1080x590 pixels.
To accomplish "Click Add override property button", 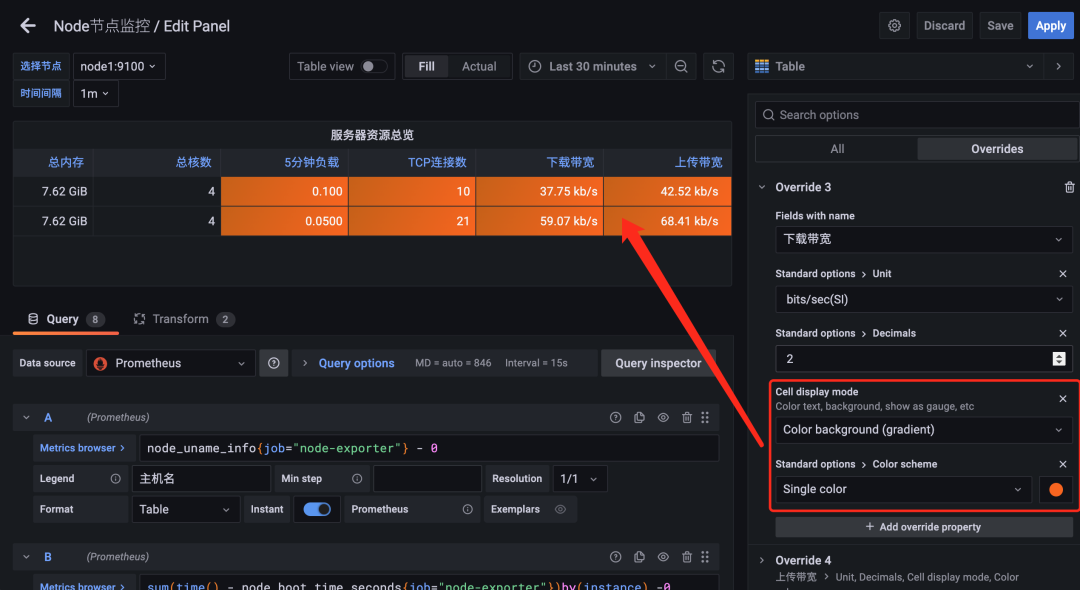I will coord(923,527).
